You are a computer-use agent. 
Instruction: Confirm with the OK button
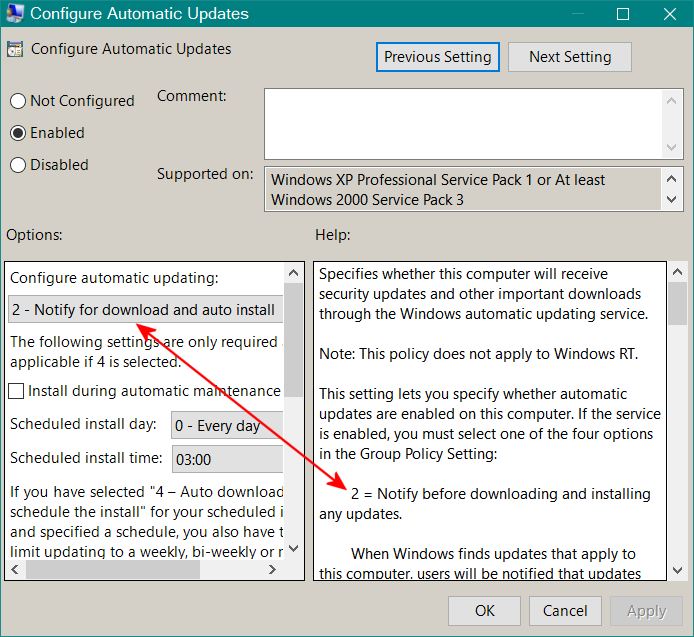point(484,611)
